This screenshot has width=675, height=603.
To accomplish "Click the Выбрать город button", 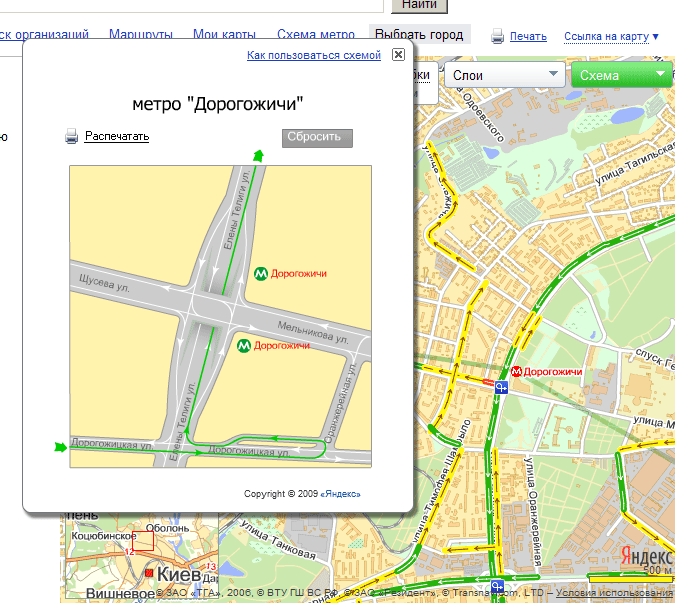I will click(x=419, y=35).
